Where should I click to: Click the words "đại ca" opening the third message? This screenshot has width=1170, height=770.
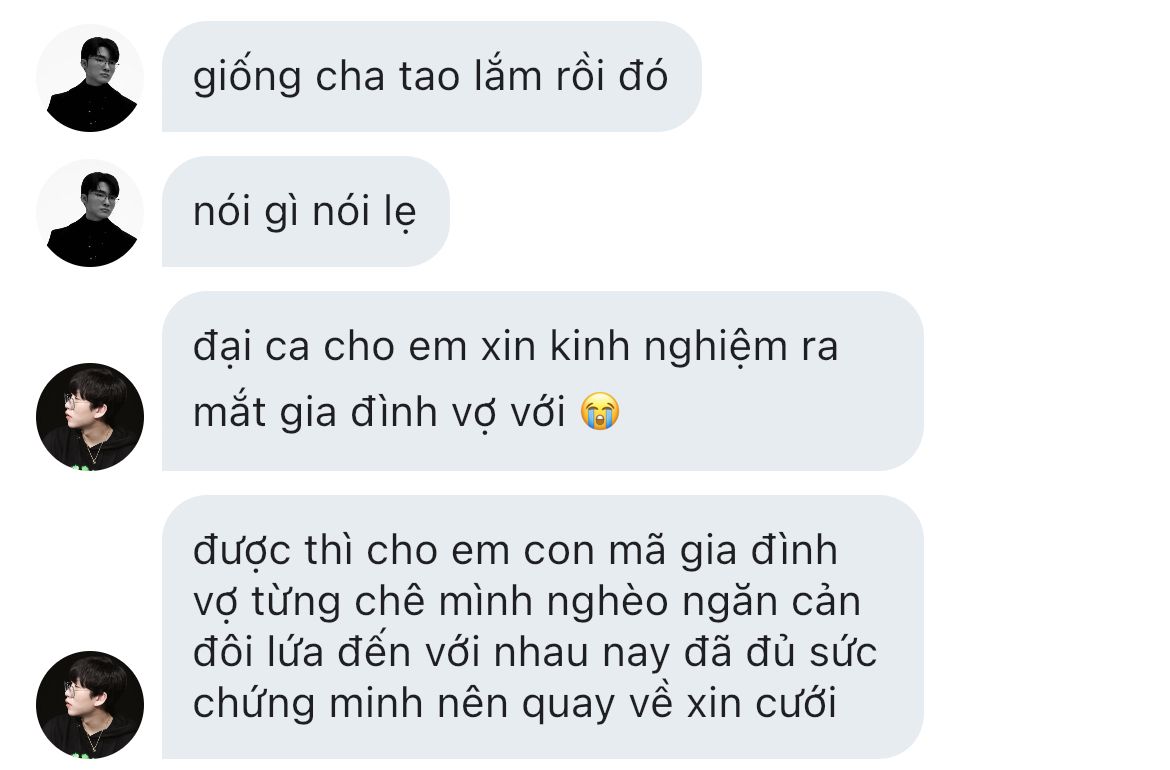point(251,348)
